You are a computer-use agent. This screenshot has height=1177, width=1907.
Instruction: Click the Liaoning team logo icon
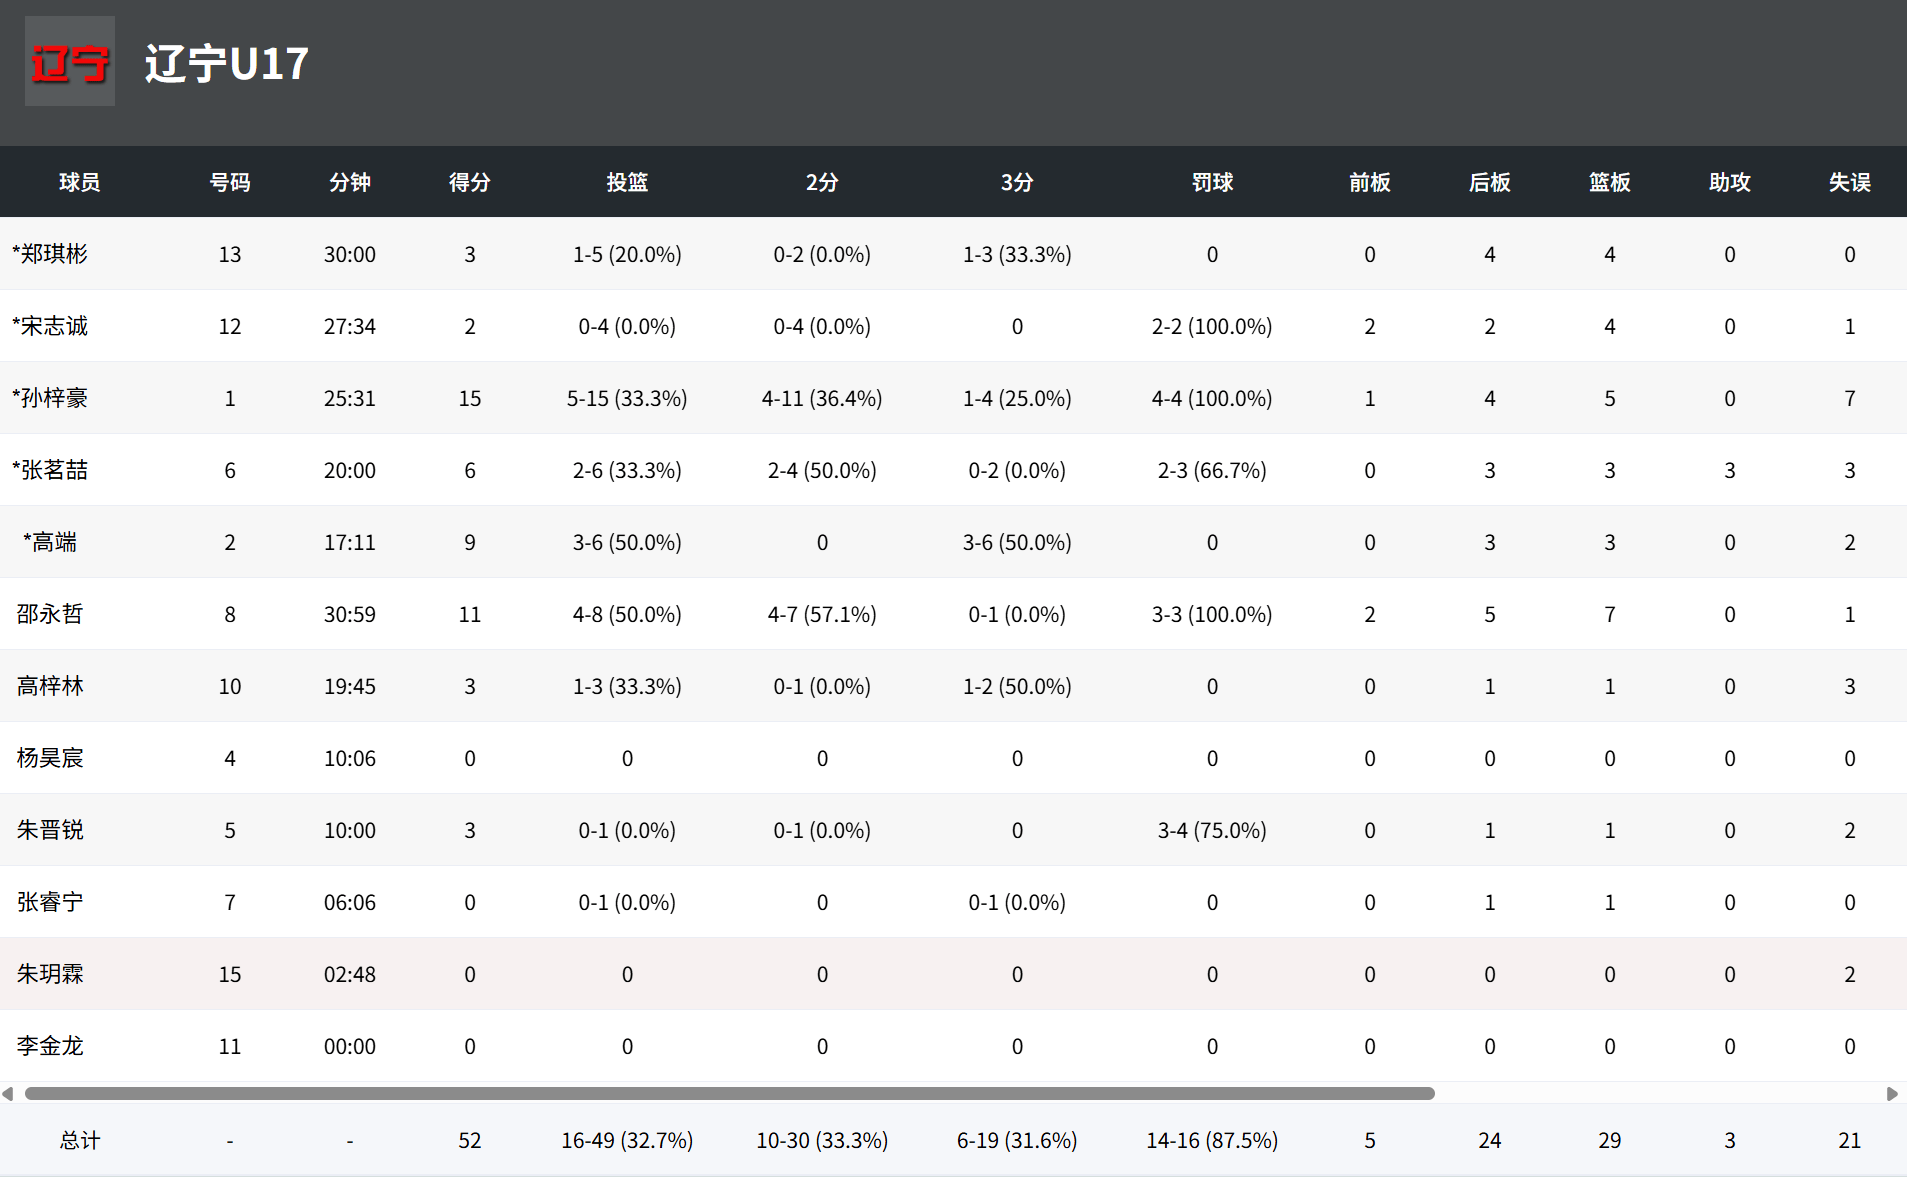(70, 61)
